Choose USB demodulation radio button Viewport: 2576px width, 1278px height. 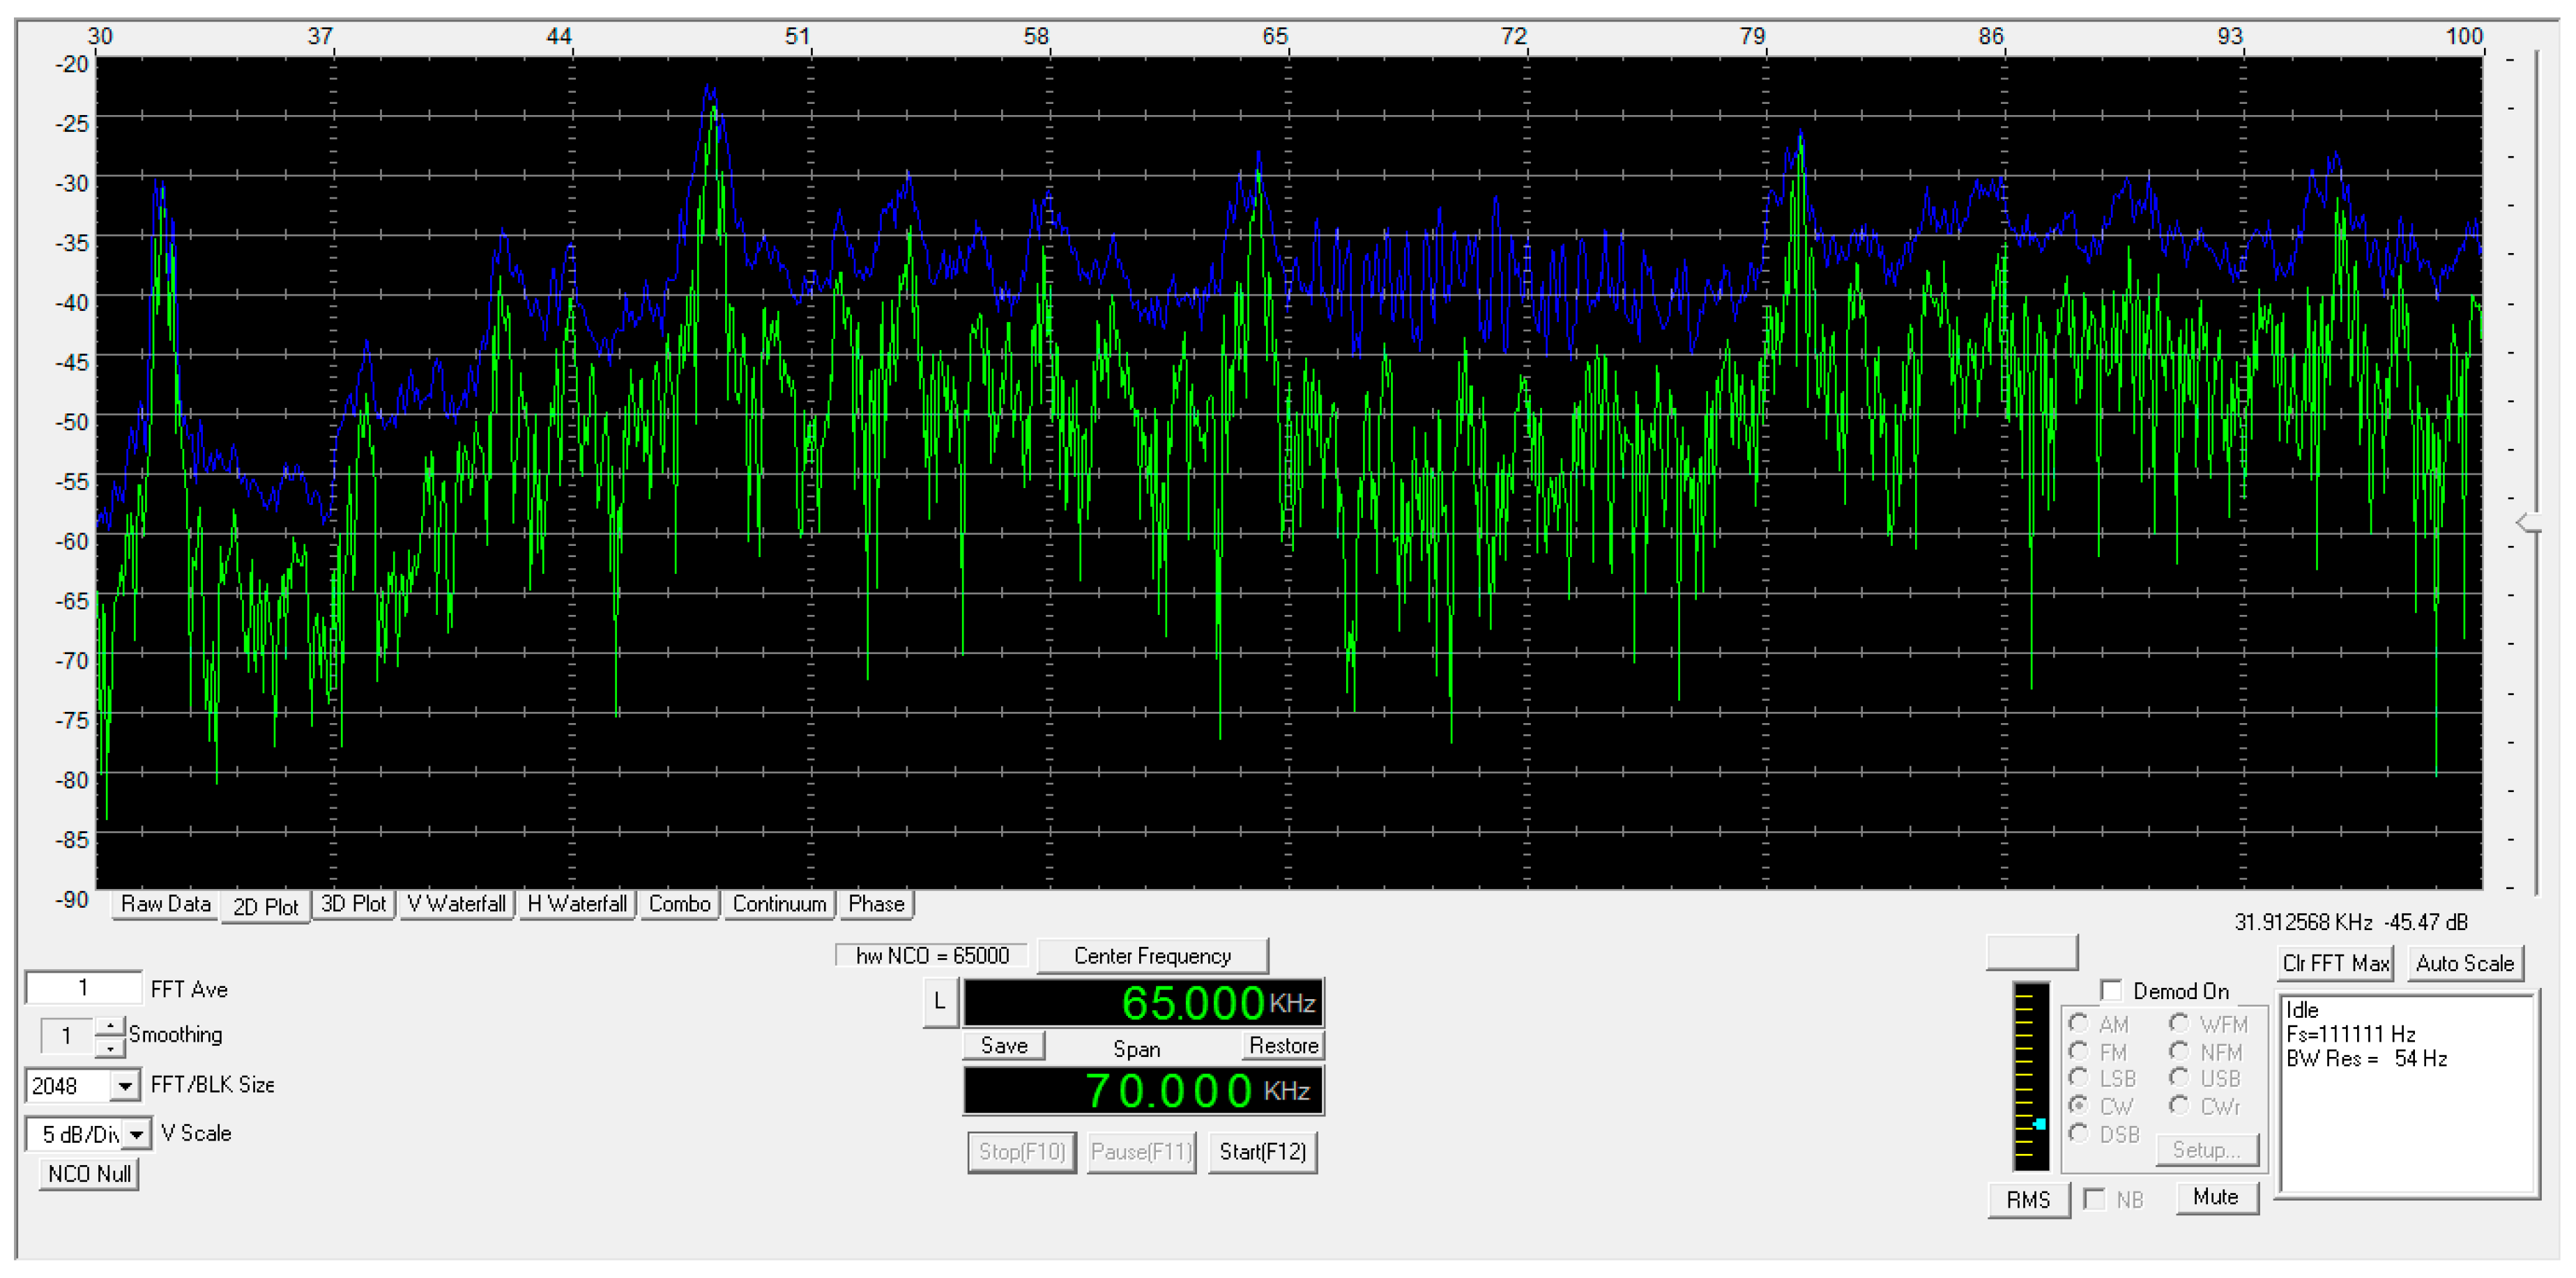point(2179,1077)
